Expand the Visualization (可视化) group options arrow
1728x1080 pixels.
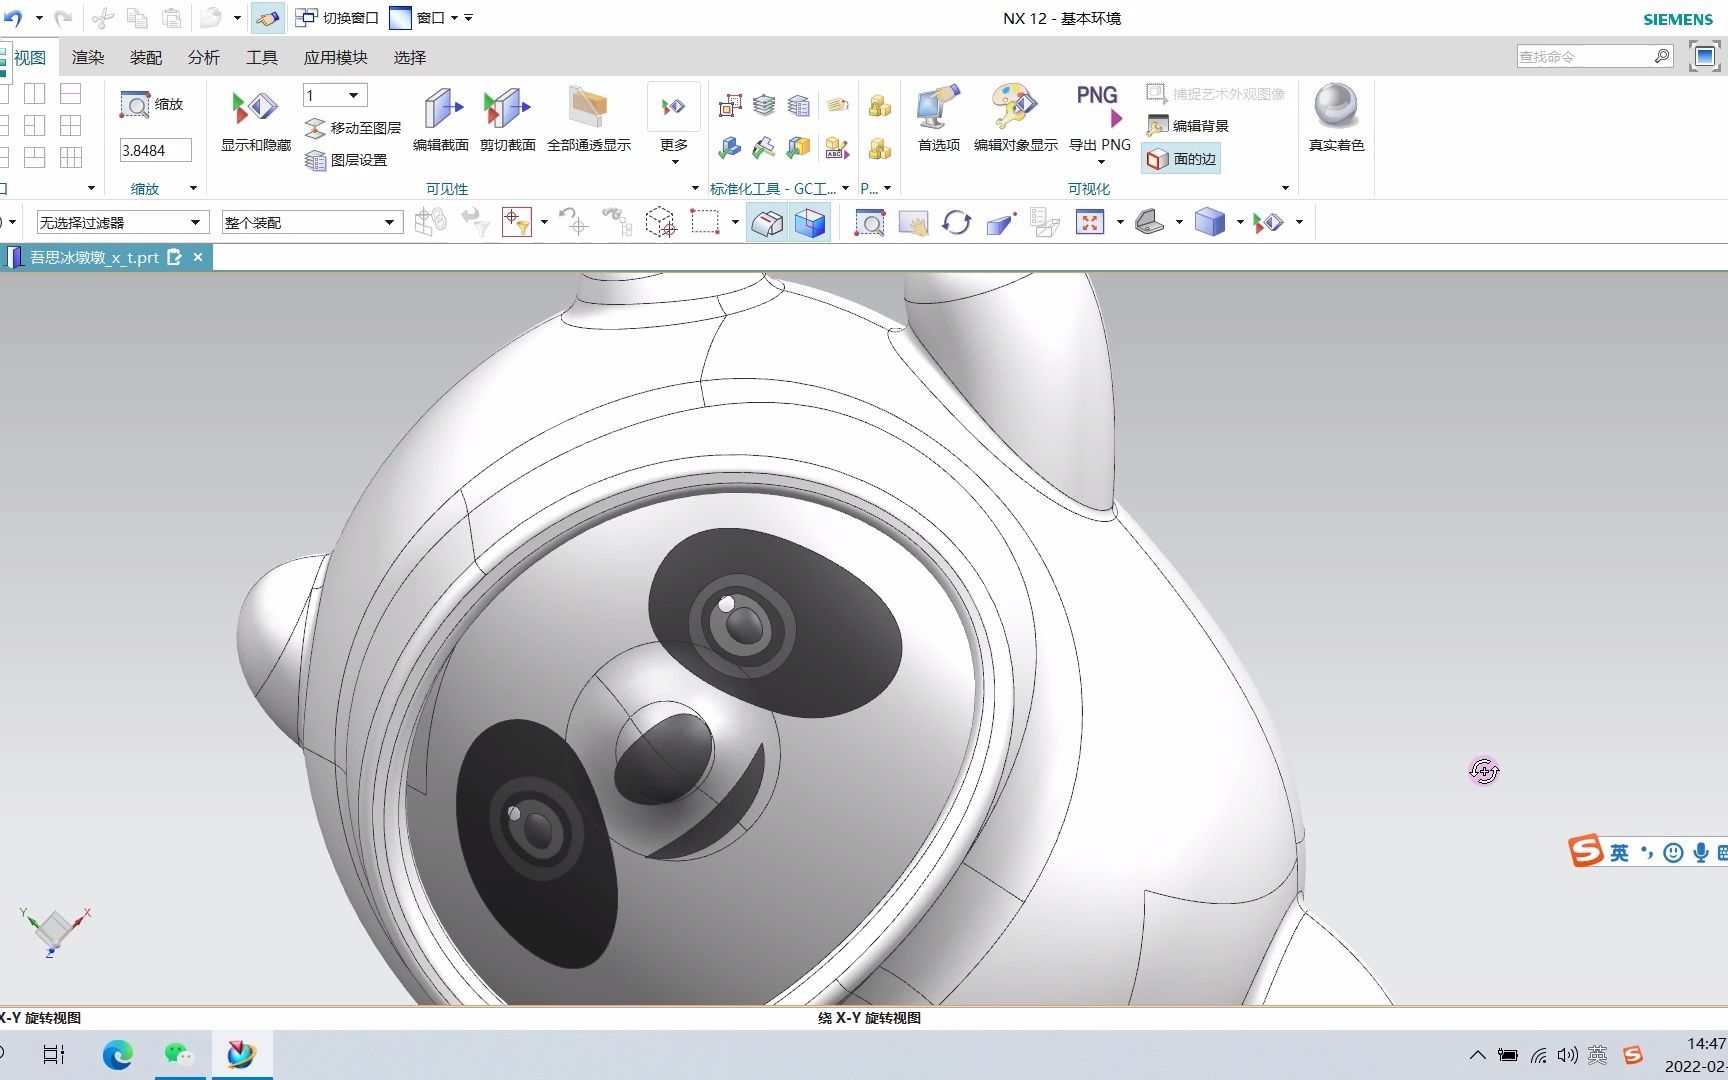tap(1285, 188)
